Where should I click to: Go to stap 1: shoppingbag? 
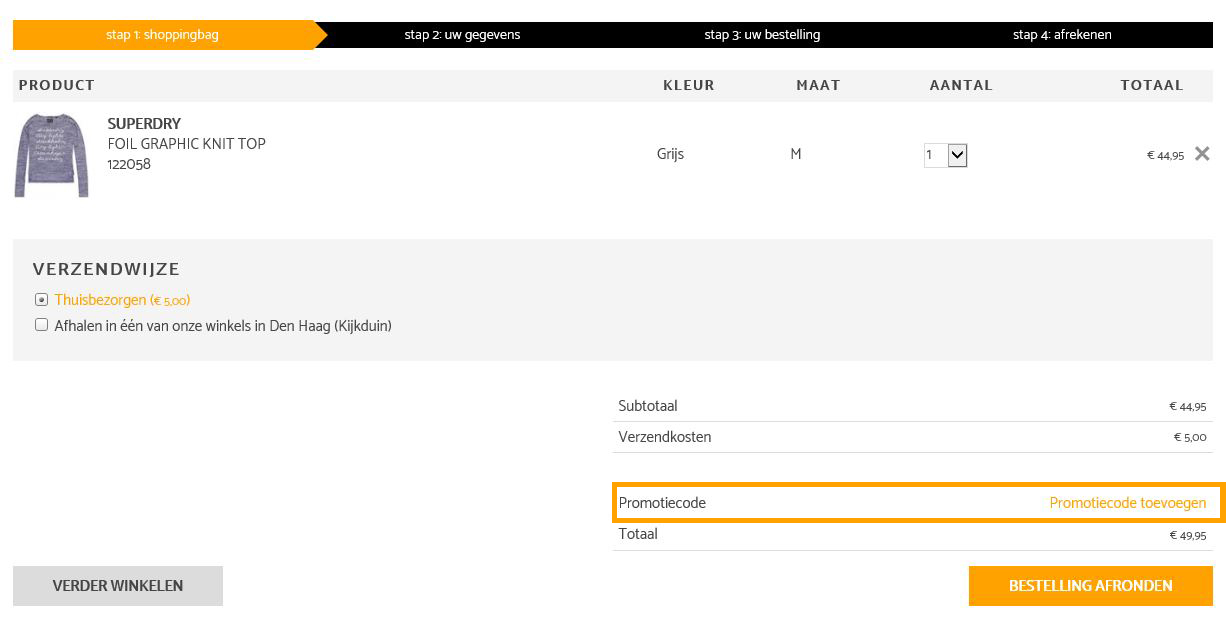click(x=162, y=35)
